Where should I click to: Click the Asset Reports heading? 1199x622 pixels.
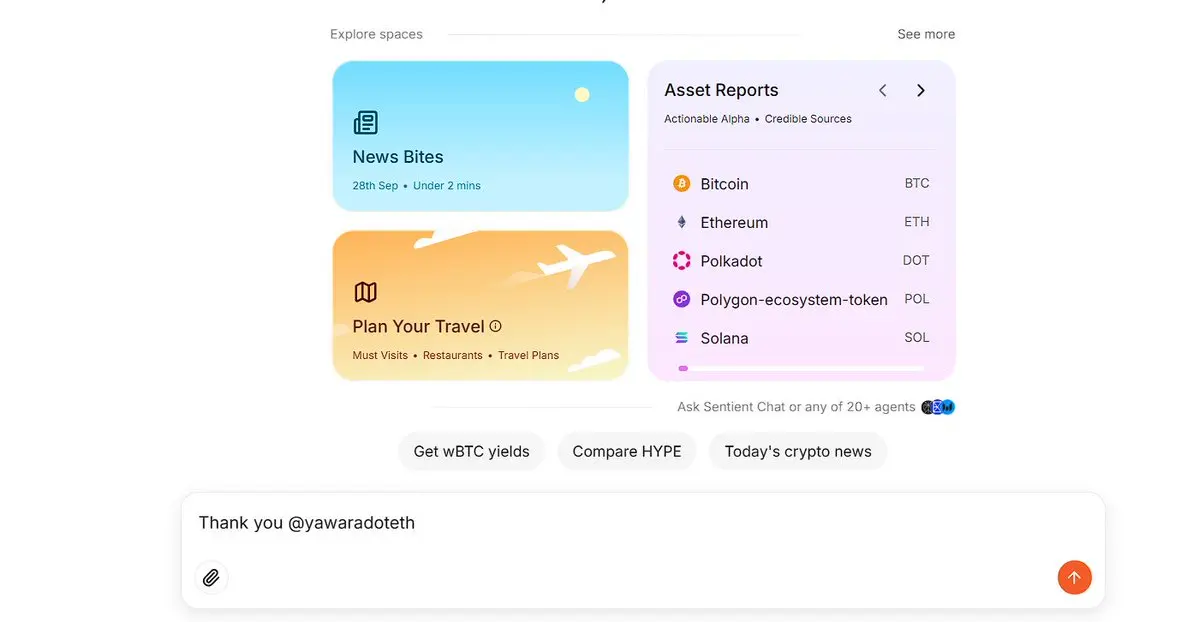(721, 90)
